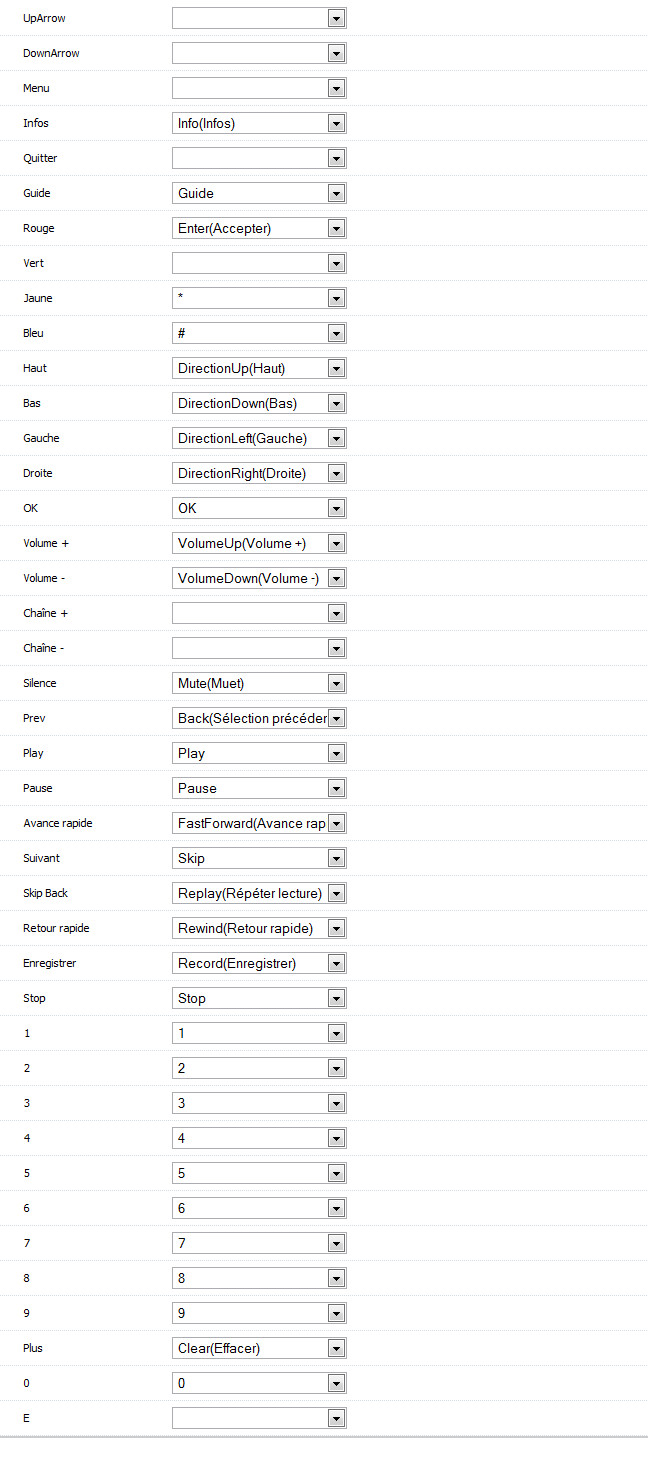The width and height of the screenshot is (648, 1459).
Task: Open the Guide row combo box
Action: pos(259,193)
